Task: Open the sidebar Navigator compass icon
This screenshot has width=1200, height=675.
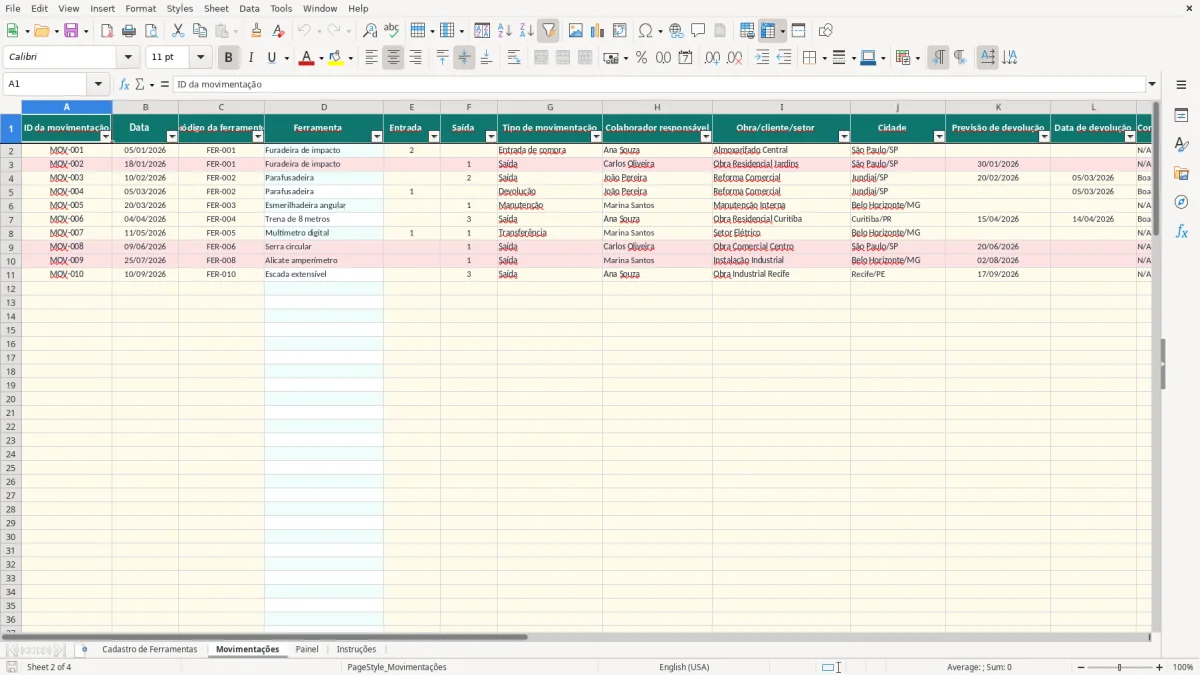Action: (1181, 202)
